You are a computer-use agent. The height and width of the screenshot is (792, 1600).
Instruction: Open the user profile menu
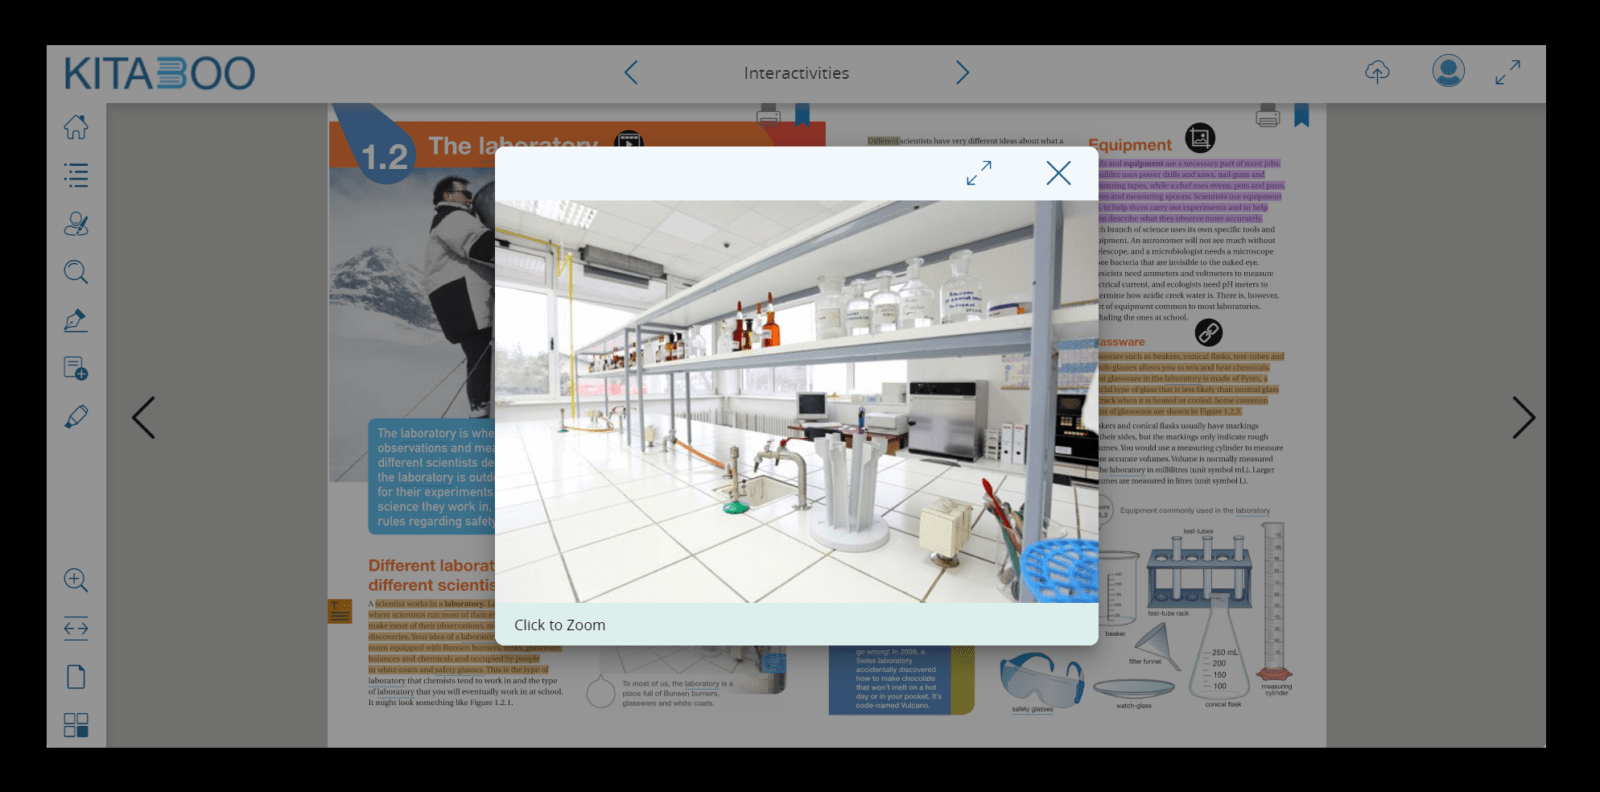pos(1448,71)
